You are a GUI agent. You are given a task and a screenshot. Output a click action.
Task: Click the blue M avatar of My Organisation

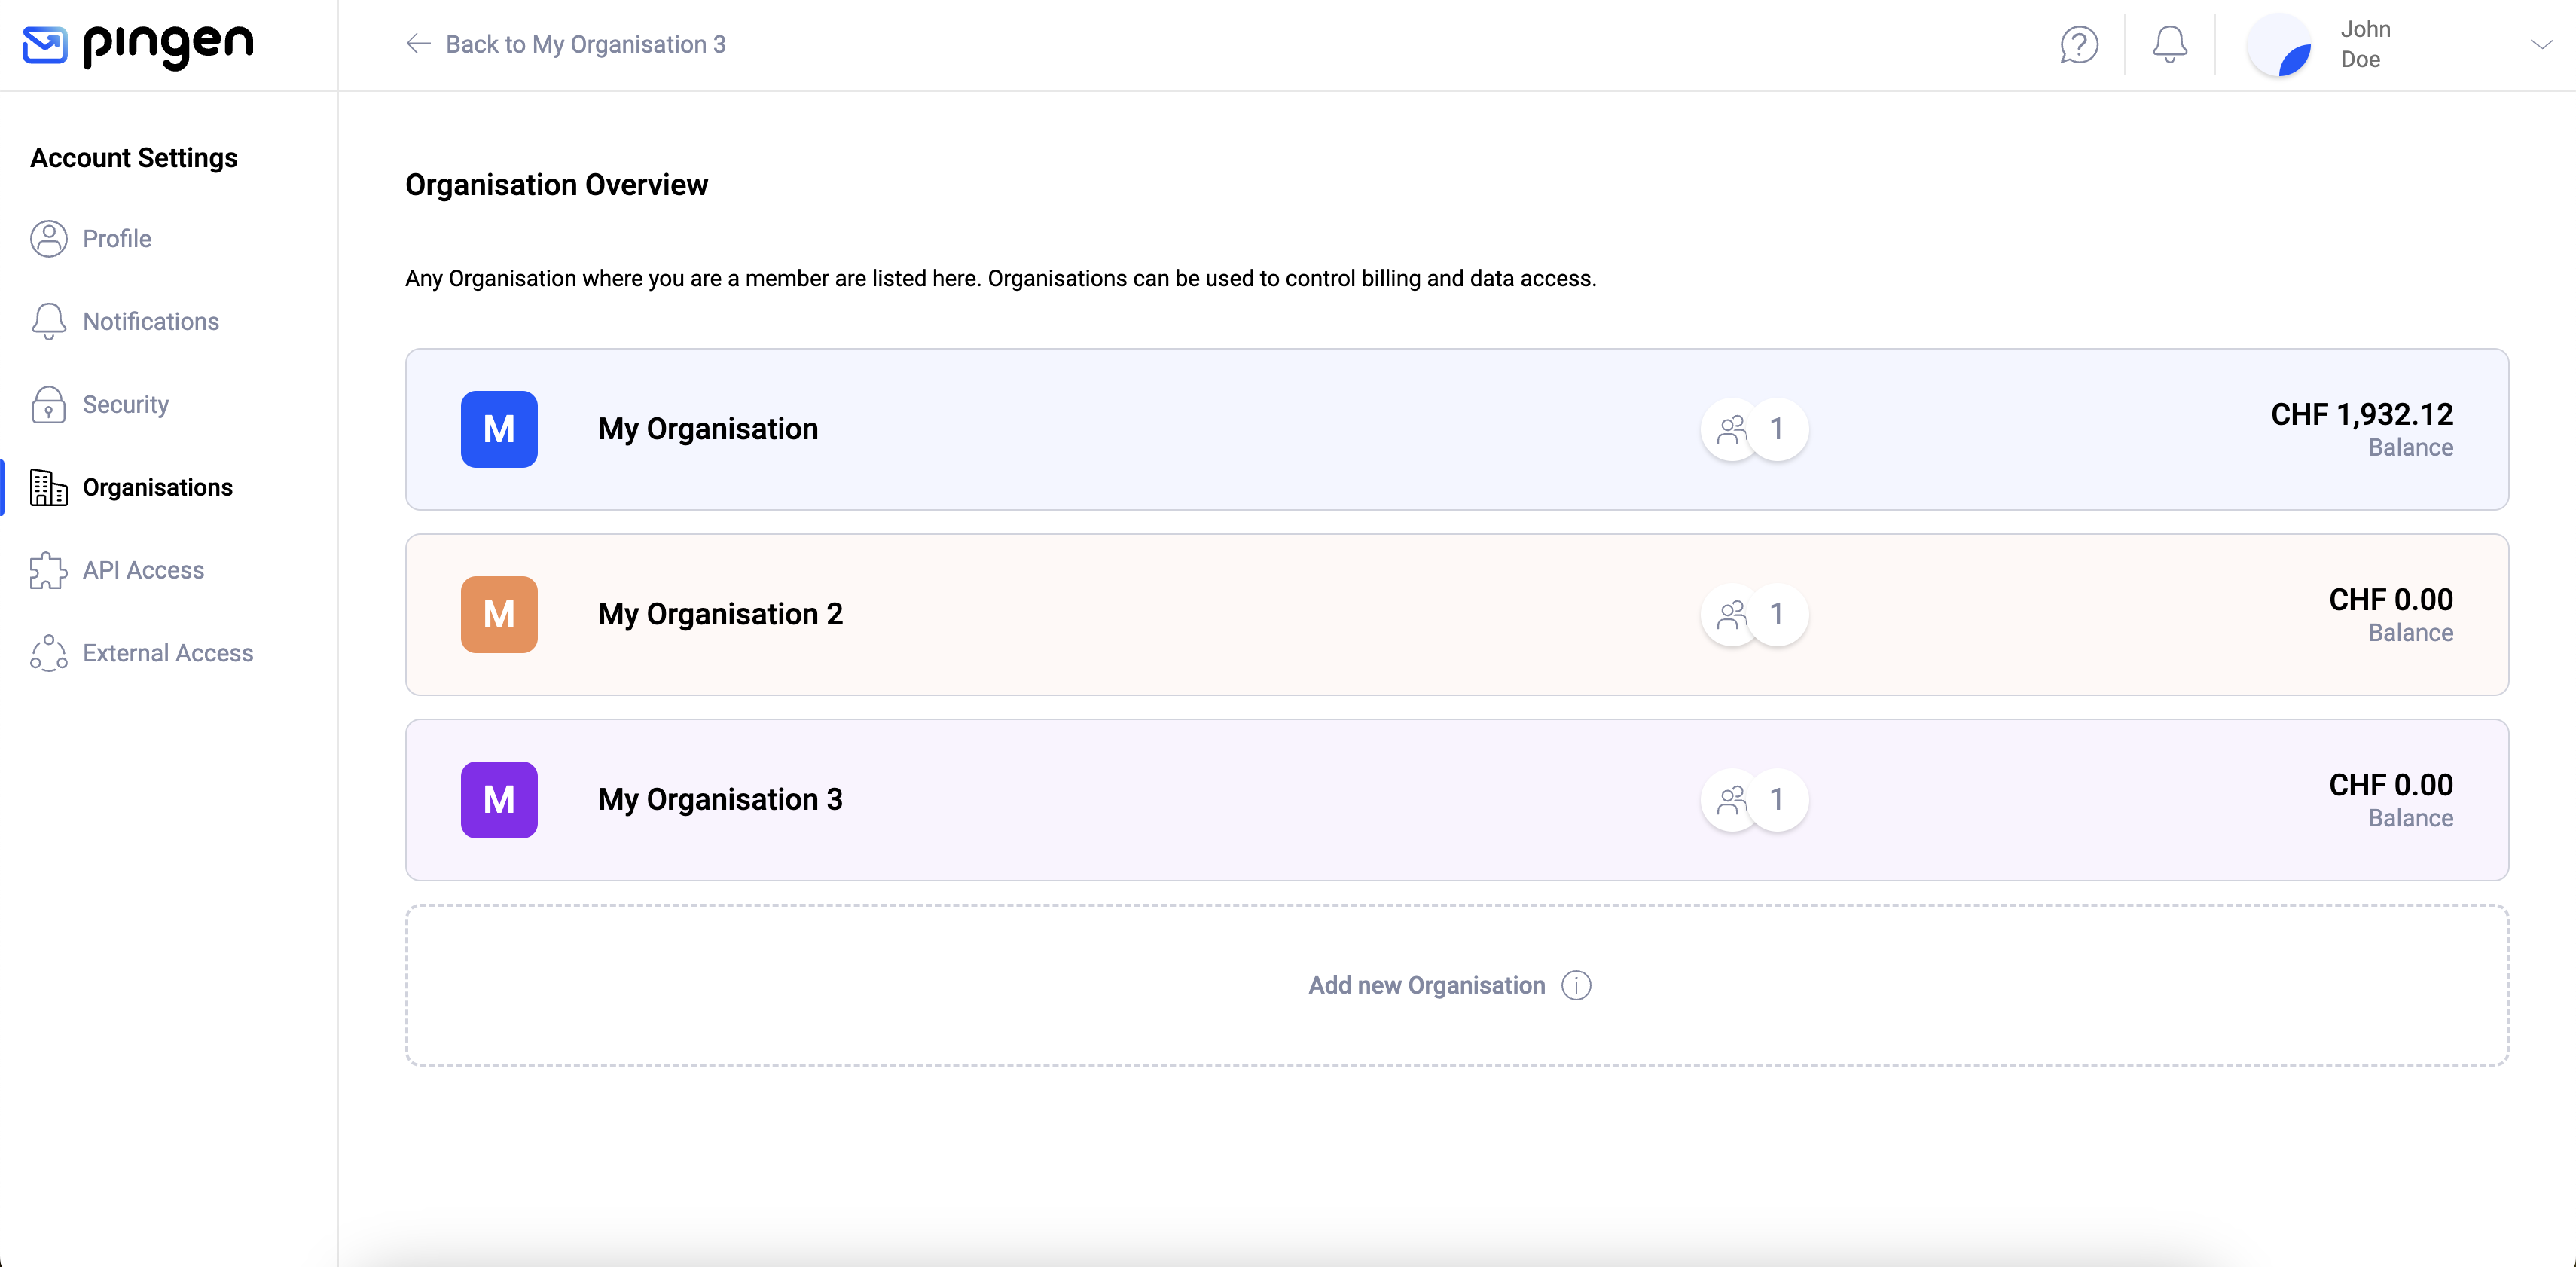click(x=499, y=429)
